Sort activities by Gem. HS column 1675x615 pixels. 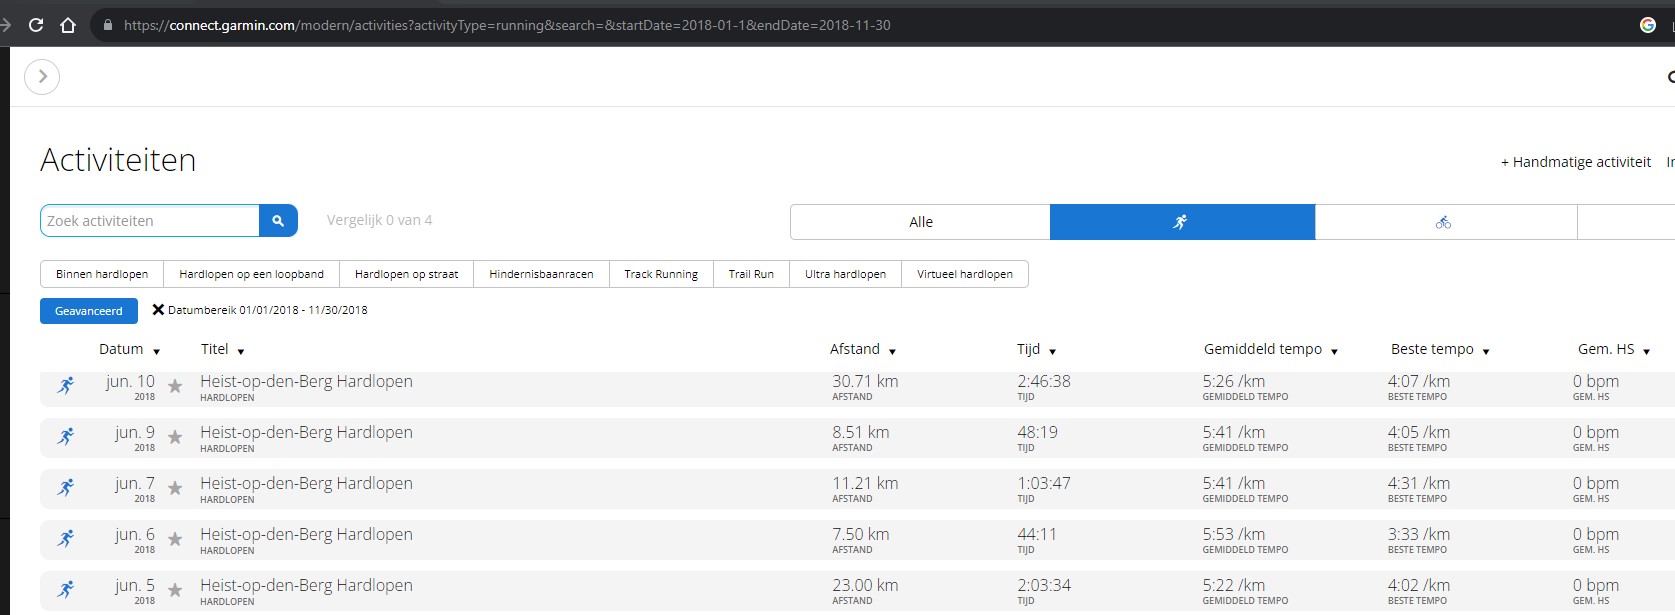[x=1614, y=349]
